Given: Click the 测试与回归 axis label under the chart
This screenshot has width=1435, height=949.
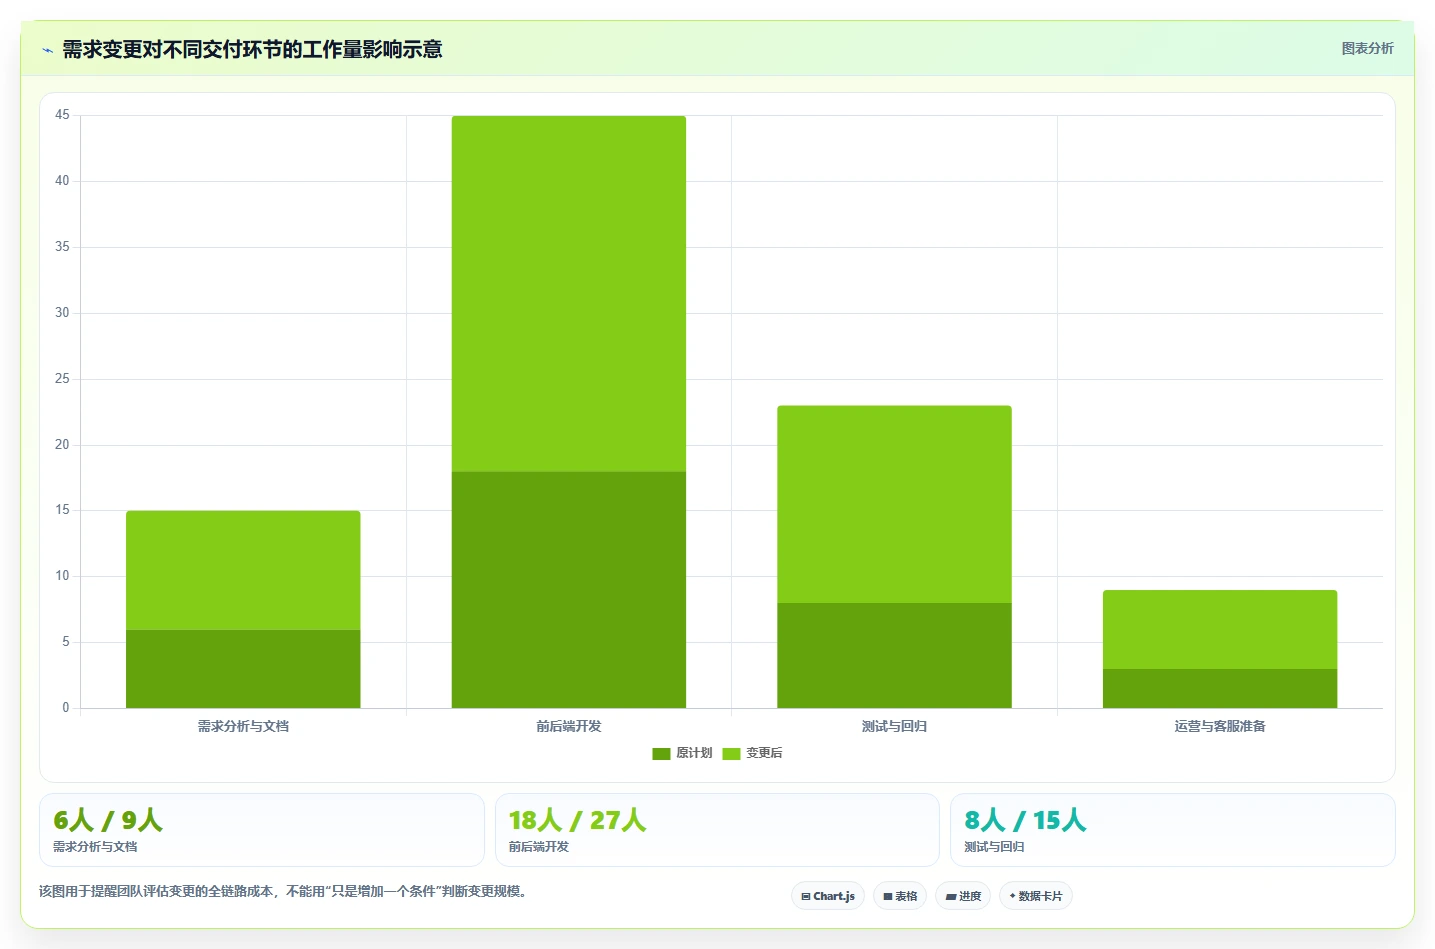Looking at the screenshot, I should (x=894, y=726).
